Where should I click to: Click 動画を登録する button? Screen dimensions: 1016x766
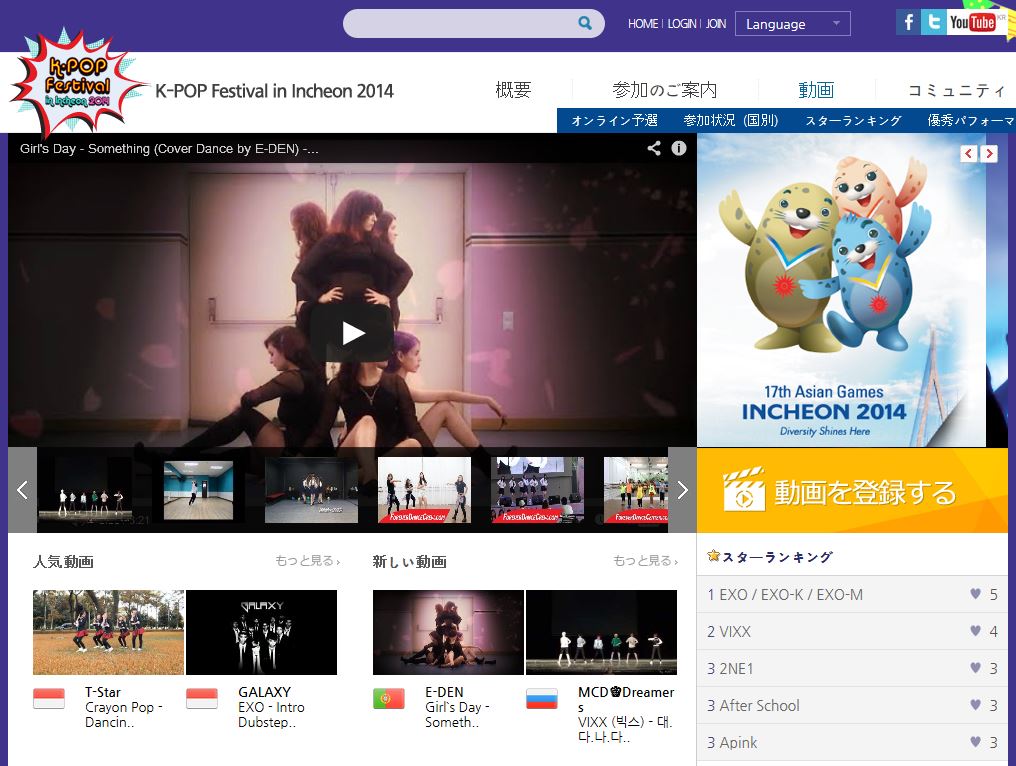pyautogui.click(x=852, y=491)
